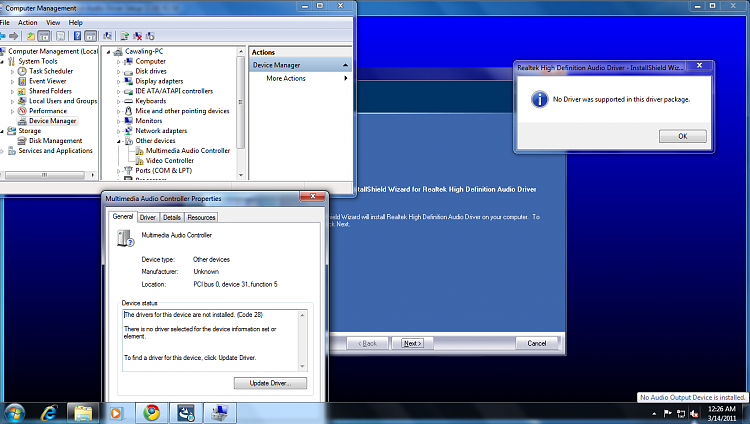Click muted speaker tray icon

pos(694,414)
